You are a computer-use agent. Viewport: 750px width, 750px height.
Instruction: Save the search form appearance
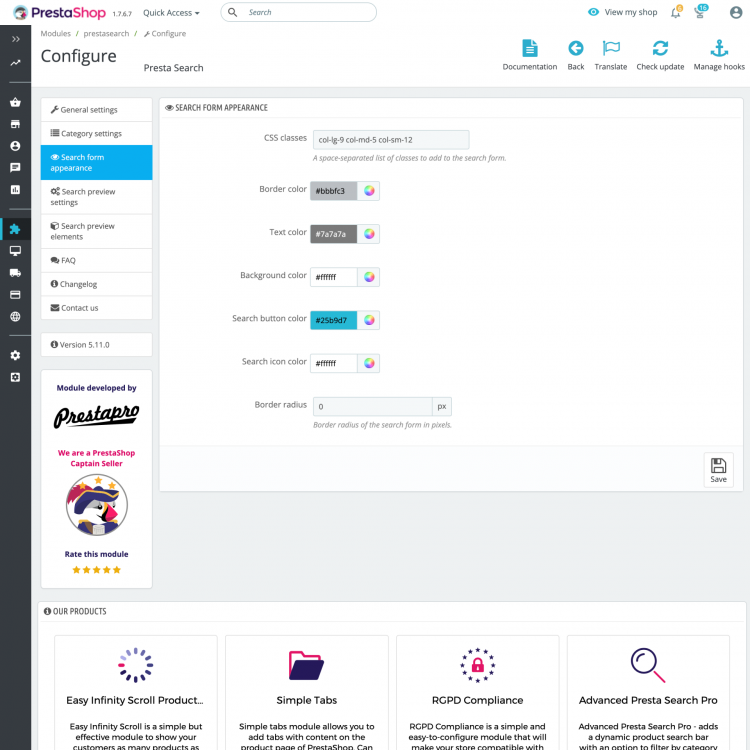718,470
